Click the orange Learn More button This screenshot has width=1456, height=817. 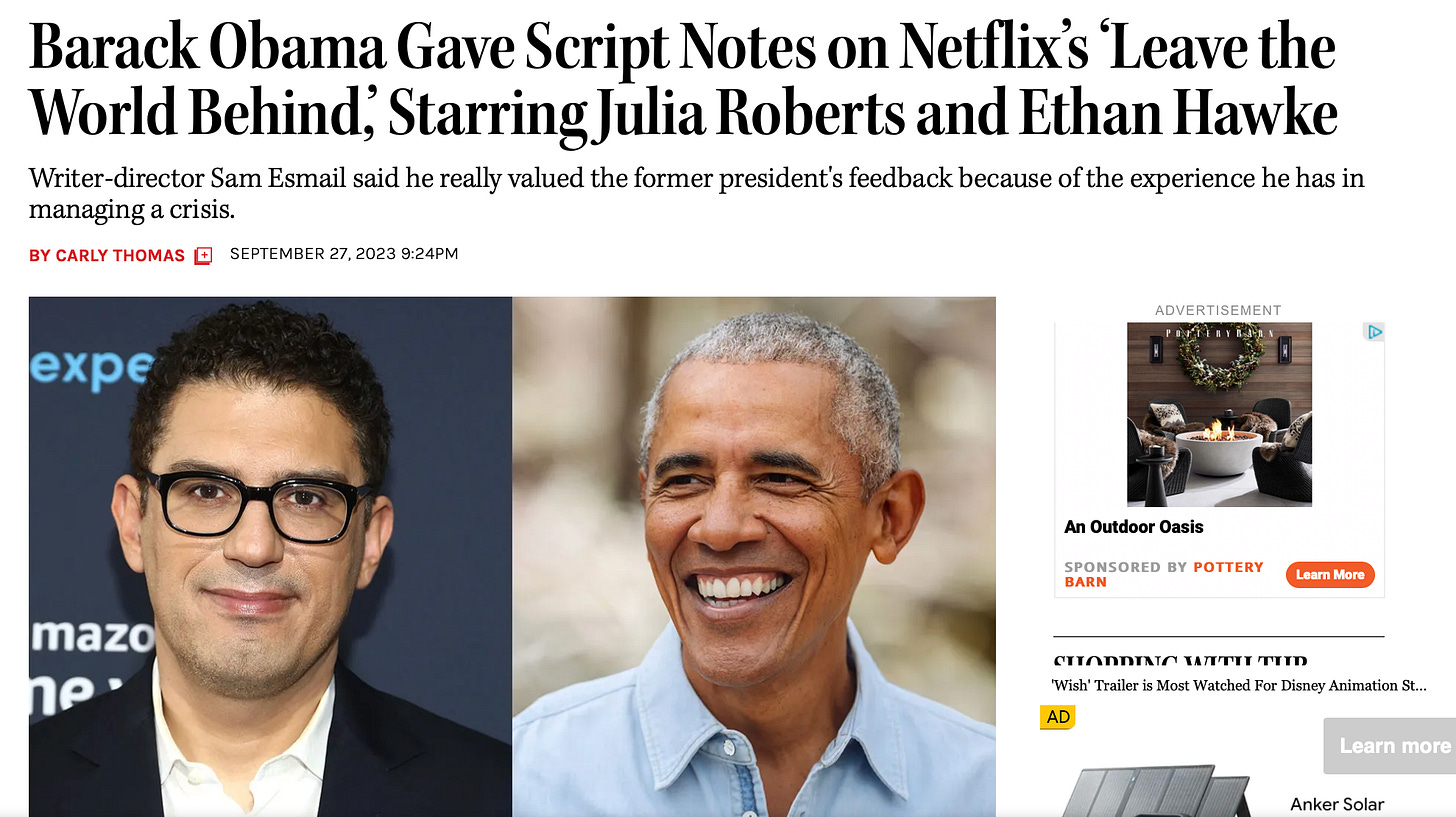pyautogui.click(x=1330, y=574)
